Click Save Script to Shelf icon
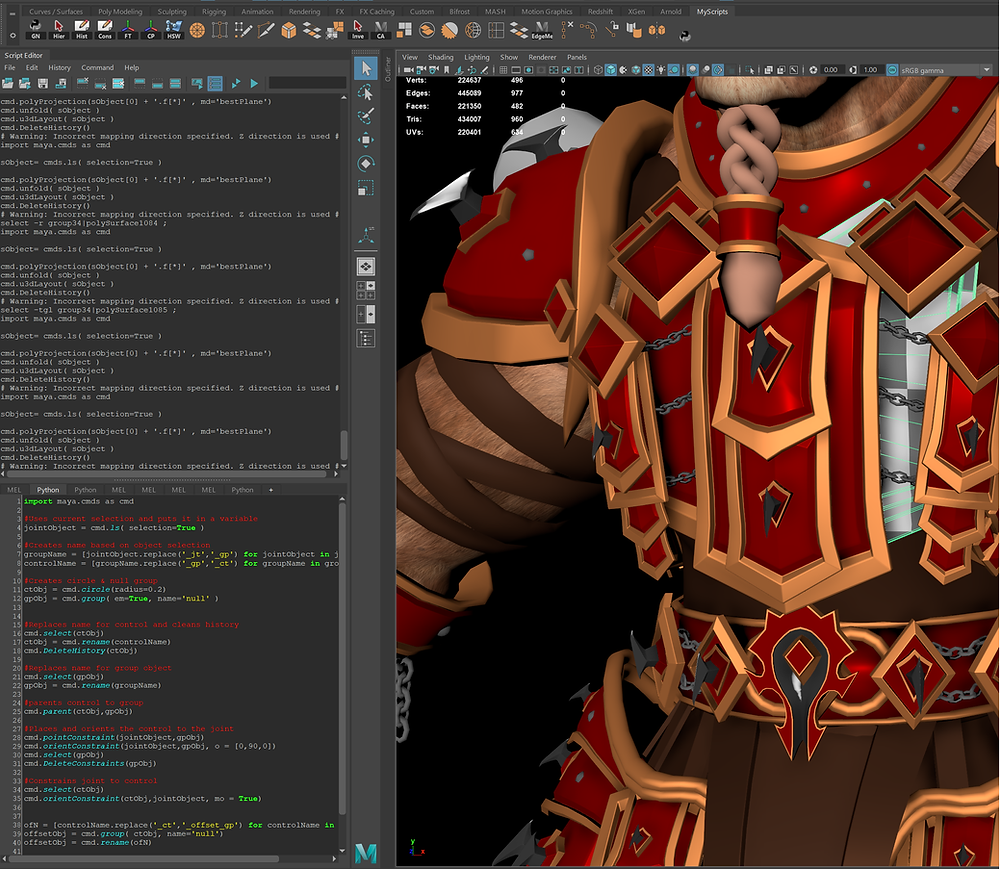 (x=61, y=83)
